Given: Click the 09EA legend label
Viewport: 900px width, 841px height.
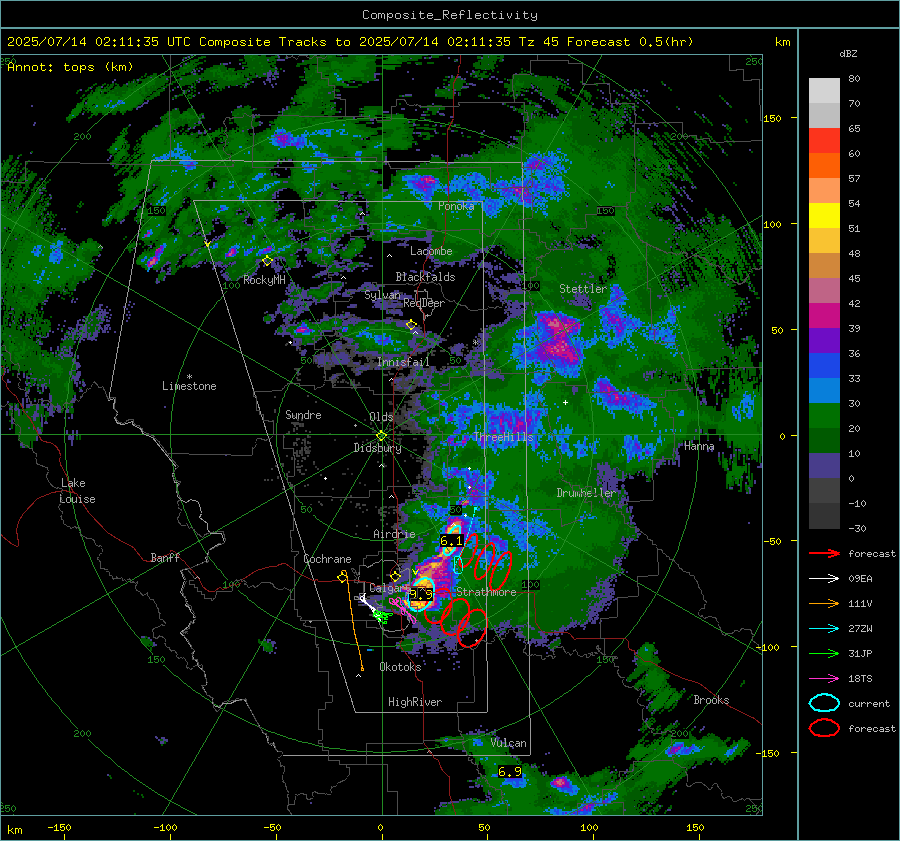Looking at the screenshot, I should coord(860,579).
